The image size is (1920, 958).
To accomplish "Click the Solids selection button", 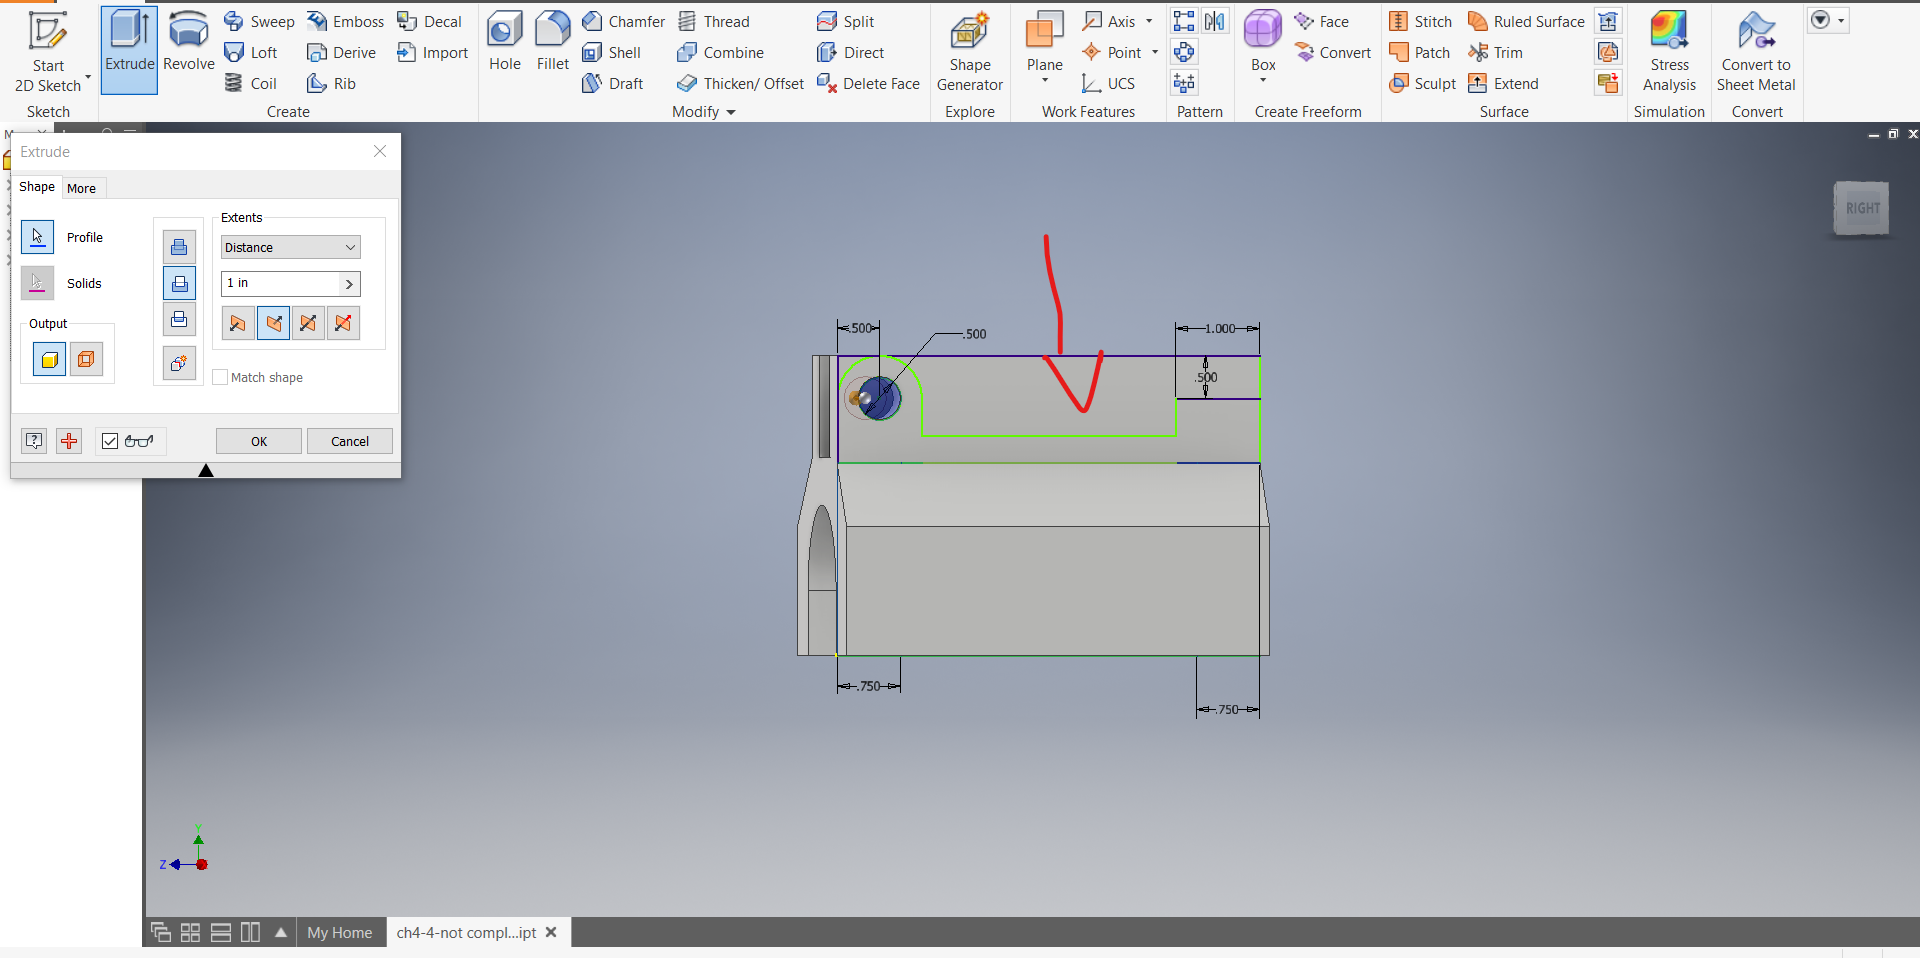I will click(x=37, y=283).
